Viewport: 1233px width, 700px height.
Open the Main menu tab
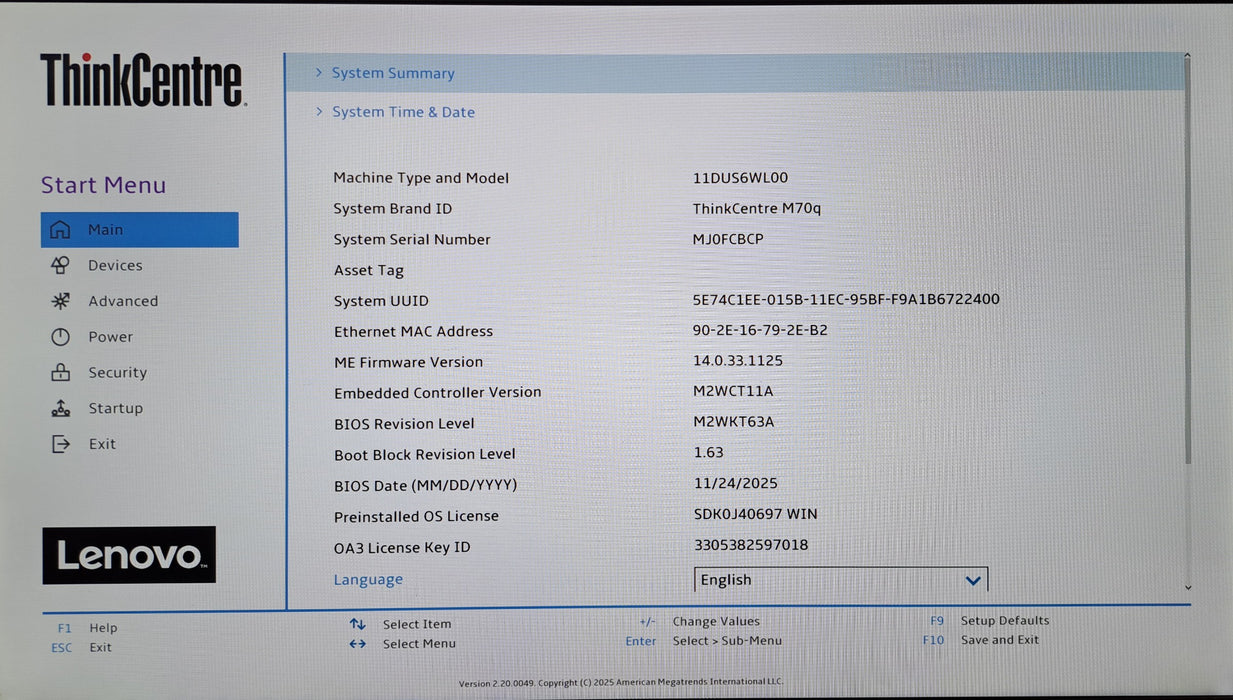(139, 230)
